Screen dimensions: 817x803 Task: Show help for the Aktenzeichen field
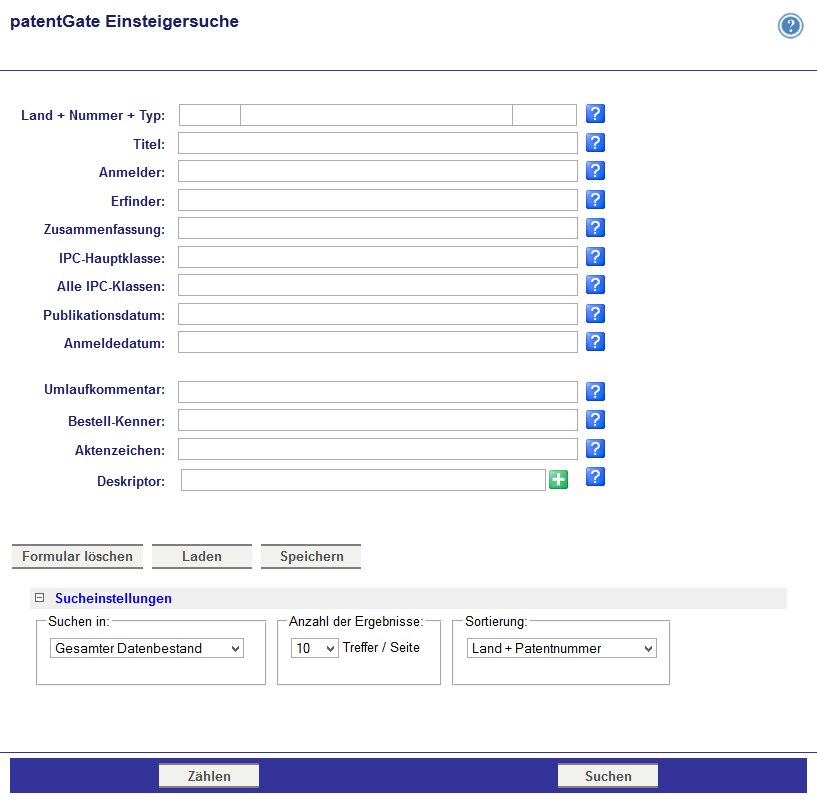595,449
